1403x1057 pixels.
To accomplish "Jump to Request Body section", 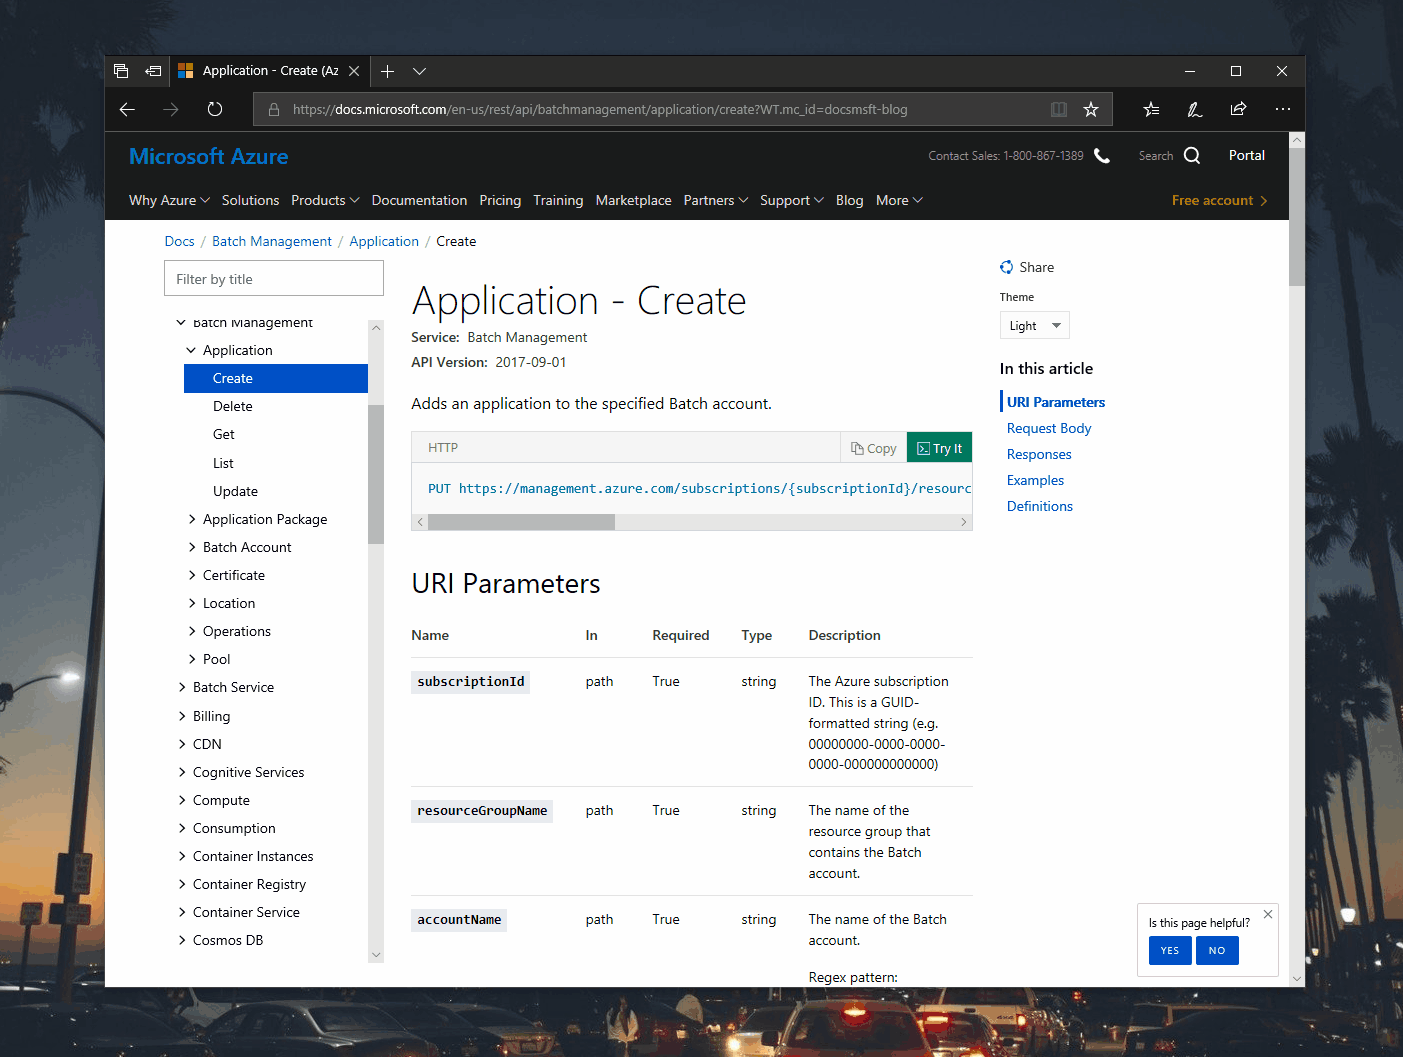I will click(1049, 429).
